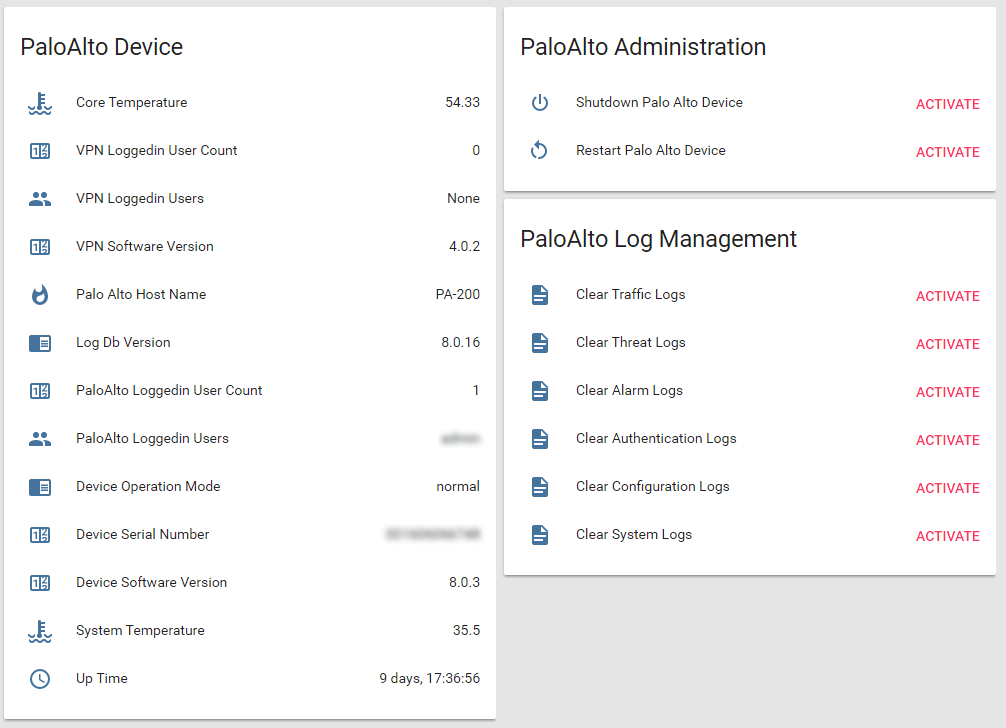Click the restart icon for Restart Palo Alto Device
The height and width of the screenshot is (728, 1006).
[540, 151]
